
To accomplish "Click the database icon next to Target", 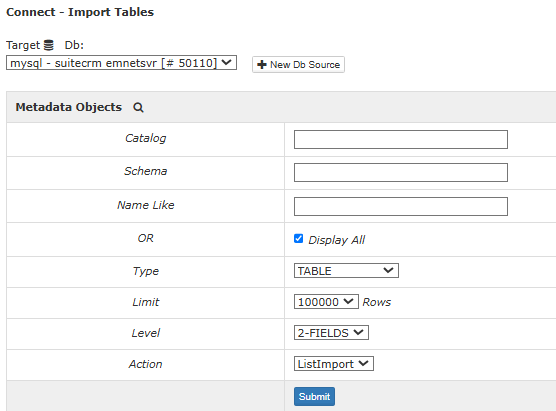I will [49, 45].
